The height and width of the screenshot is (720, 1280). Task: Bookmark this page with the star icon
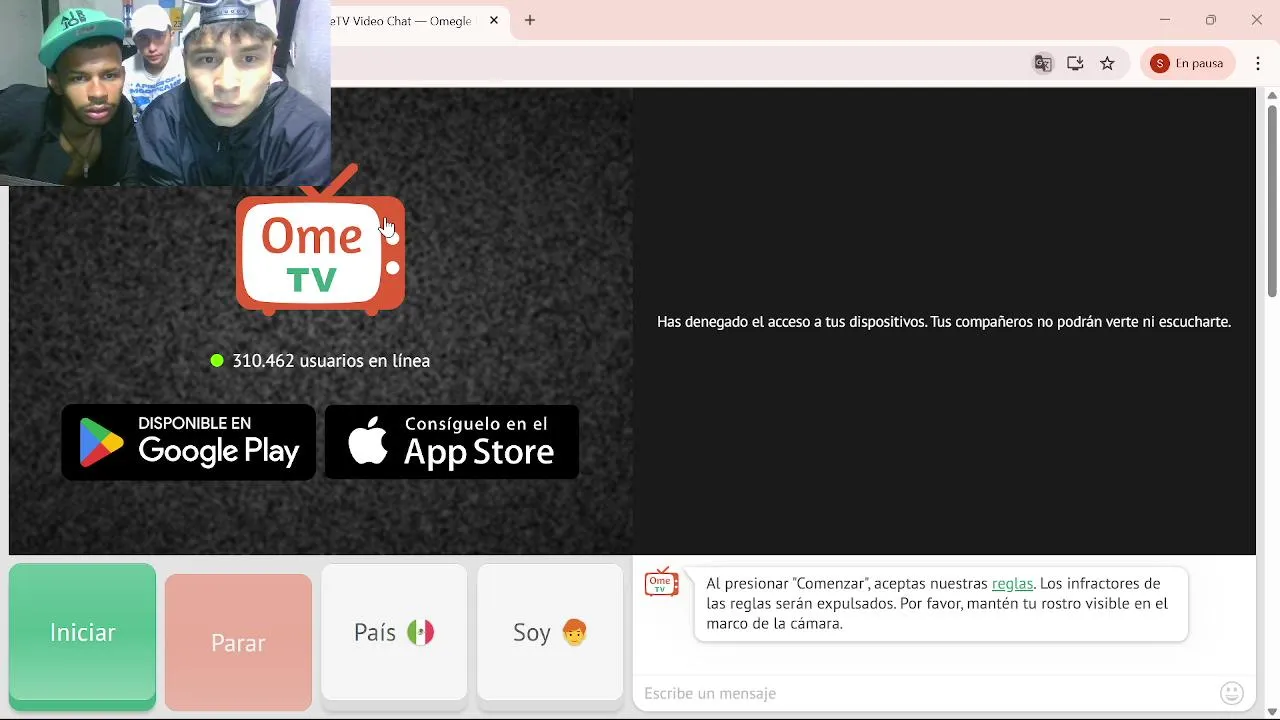point(1107,63)
